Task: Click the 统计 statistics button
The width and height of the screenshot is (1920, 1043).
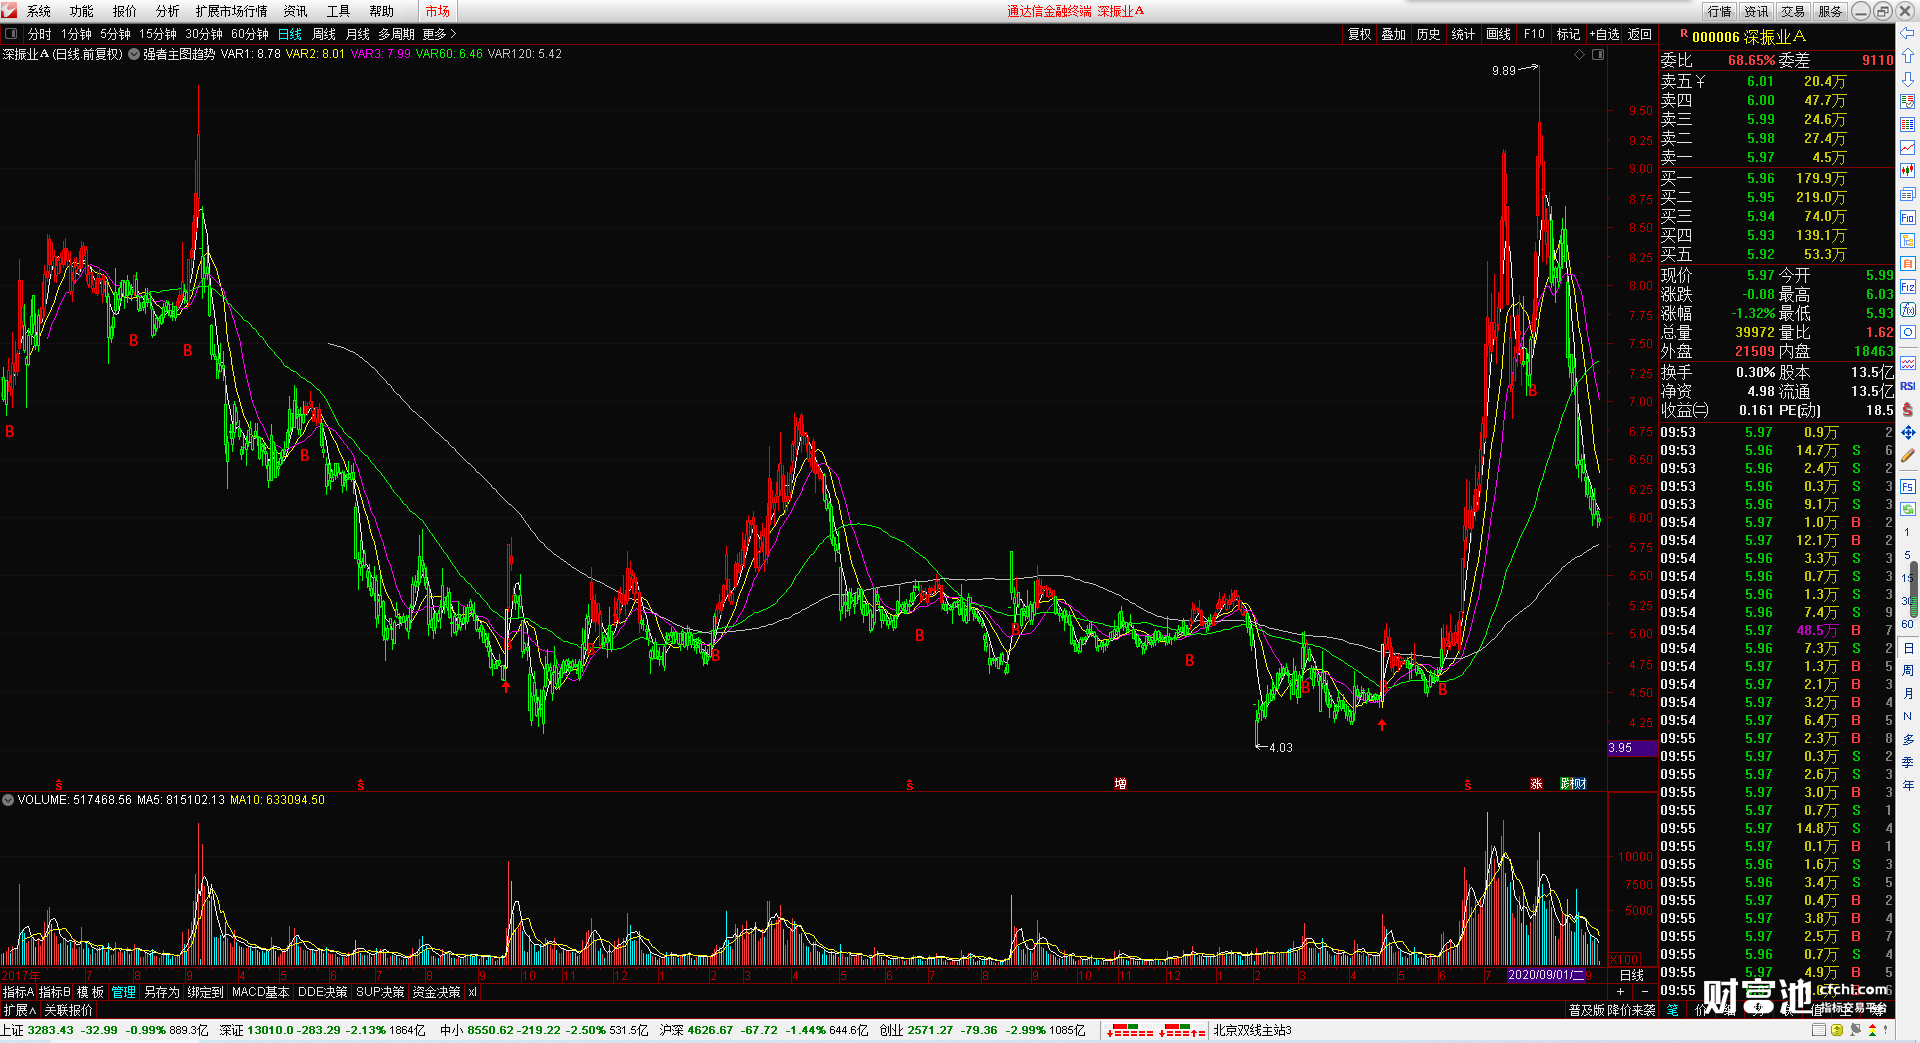Action: (1463, 34)
